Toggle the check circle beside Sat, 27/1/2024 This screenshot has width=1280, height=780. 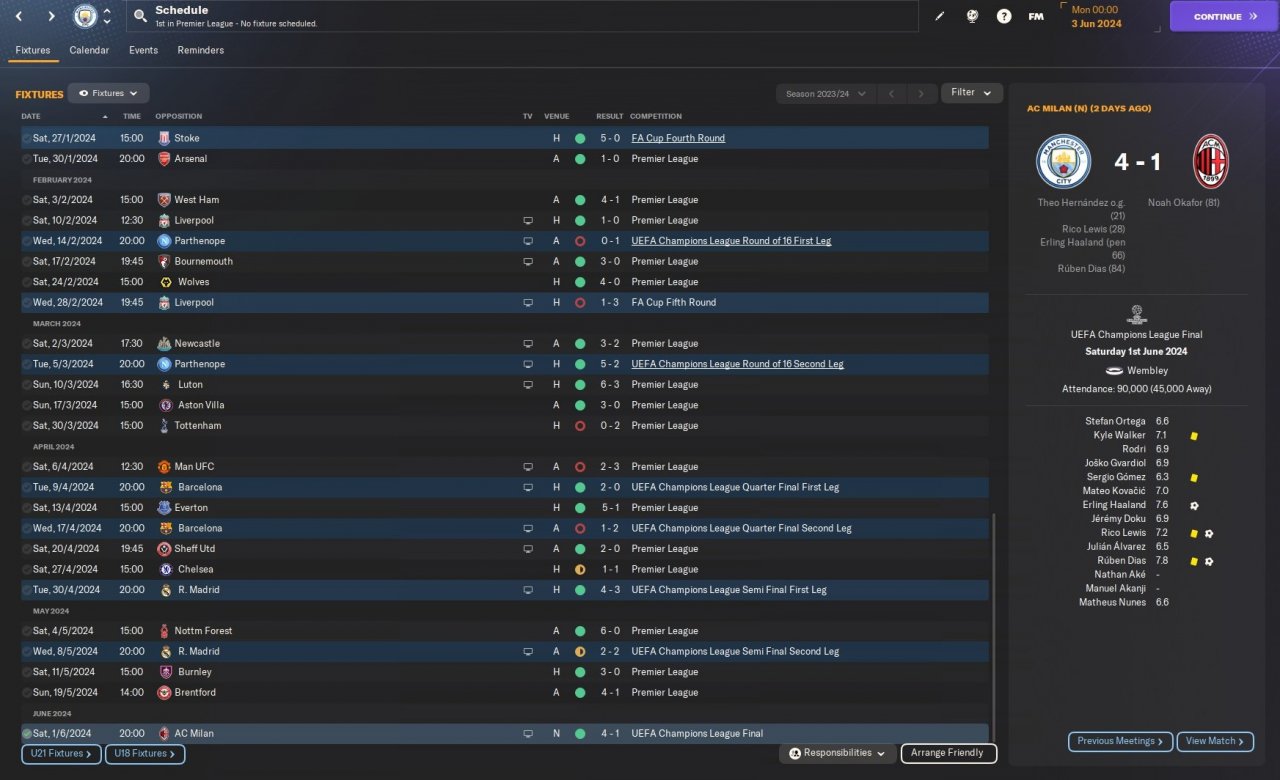(x=26, y=138)
